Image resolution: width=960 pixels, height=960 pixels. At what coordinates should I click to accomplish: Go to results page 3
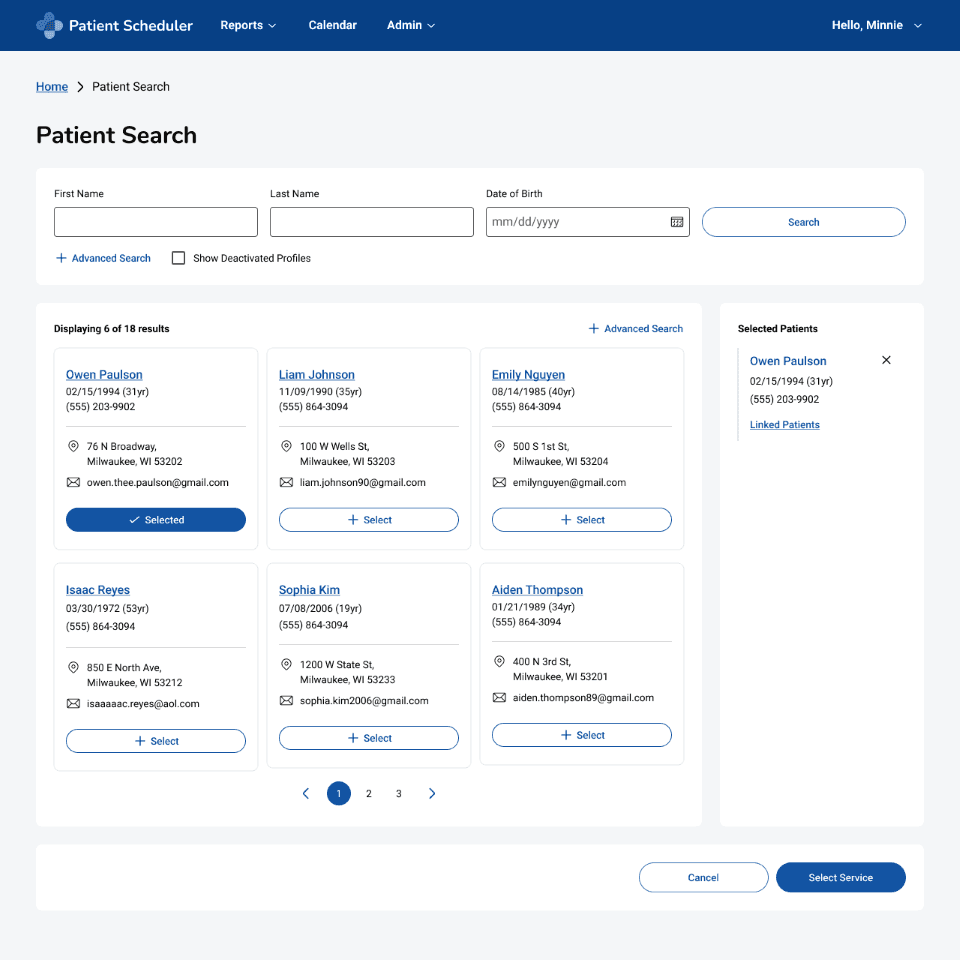[399, 793]
